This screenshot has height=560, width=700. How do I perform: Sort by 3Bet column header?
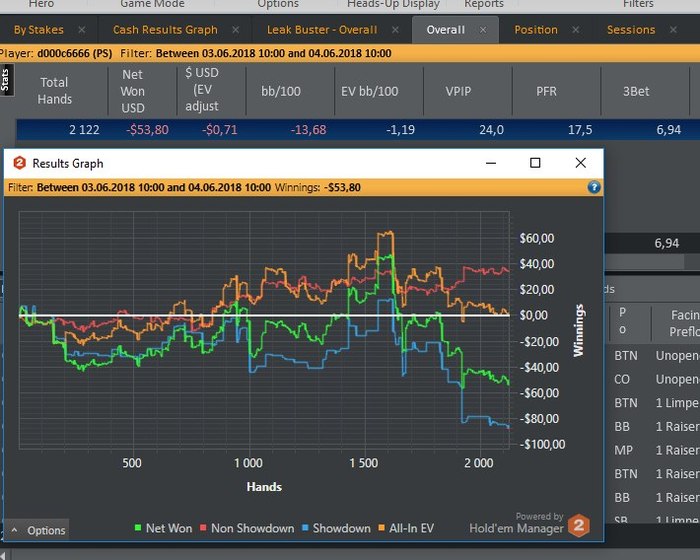pyautogui.click(x=636, y=91)
